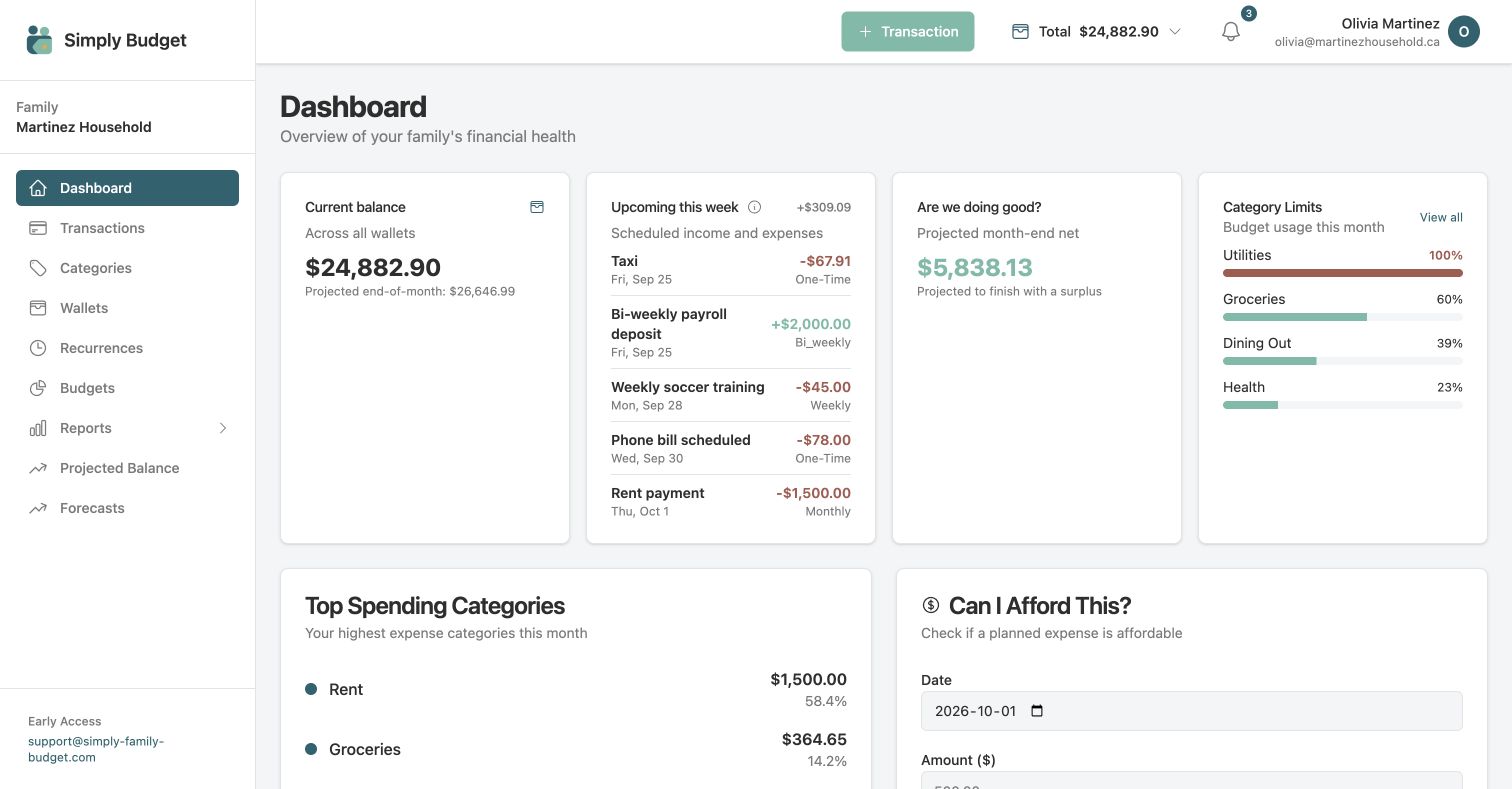
Task: Click the wallet icon beside Total
Action: click(1020, 31)
